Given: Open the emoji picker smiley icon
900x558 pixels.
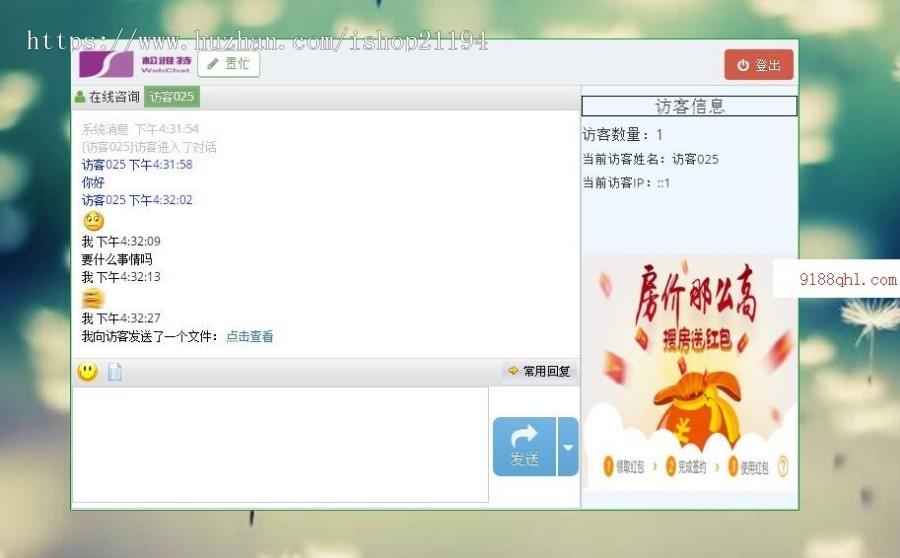Looking at the screenshot, I should (87, 372).
